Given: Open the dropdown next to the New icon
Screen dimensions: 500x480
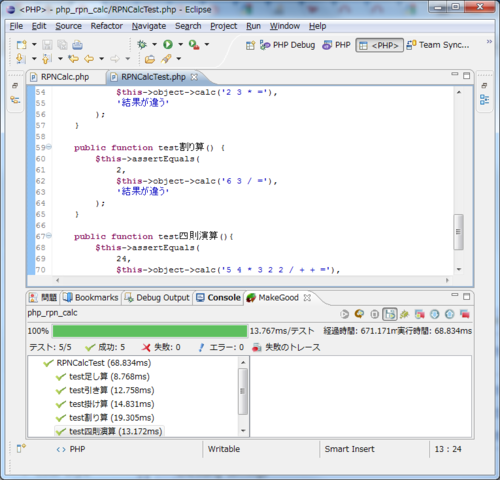Looking at the screenshot, I should point(34,44).
